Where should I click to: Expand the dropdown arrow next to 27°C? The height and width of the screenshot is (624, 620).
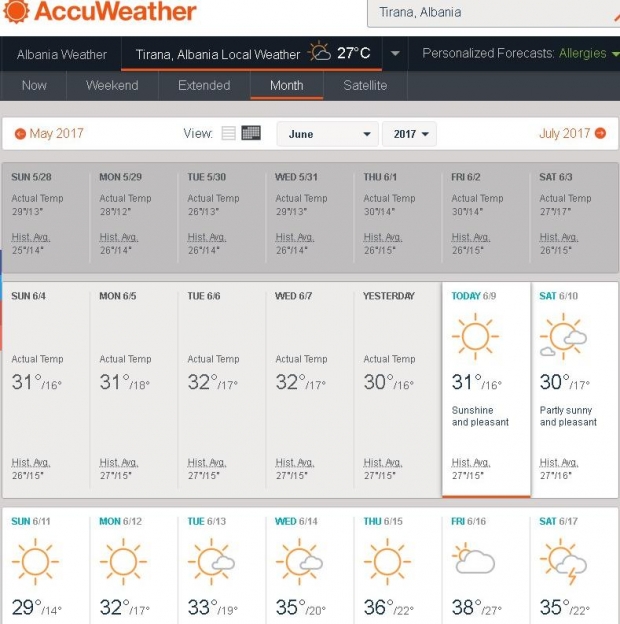click(x=395, y=53)
